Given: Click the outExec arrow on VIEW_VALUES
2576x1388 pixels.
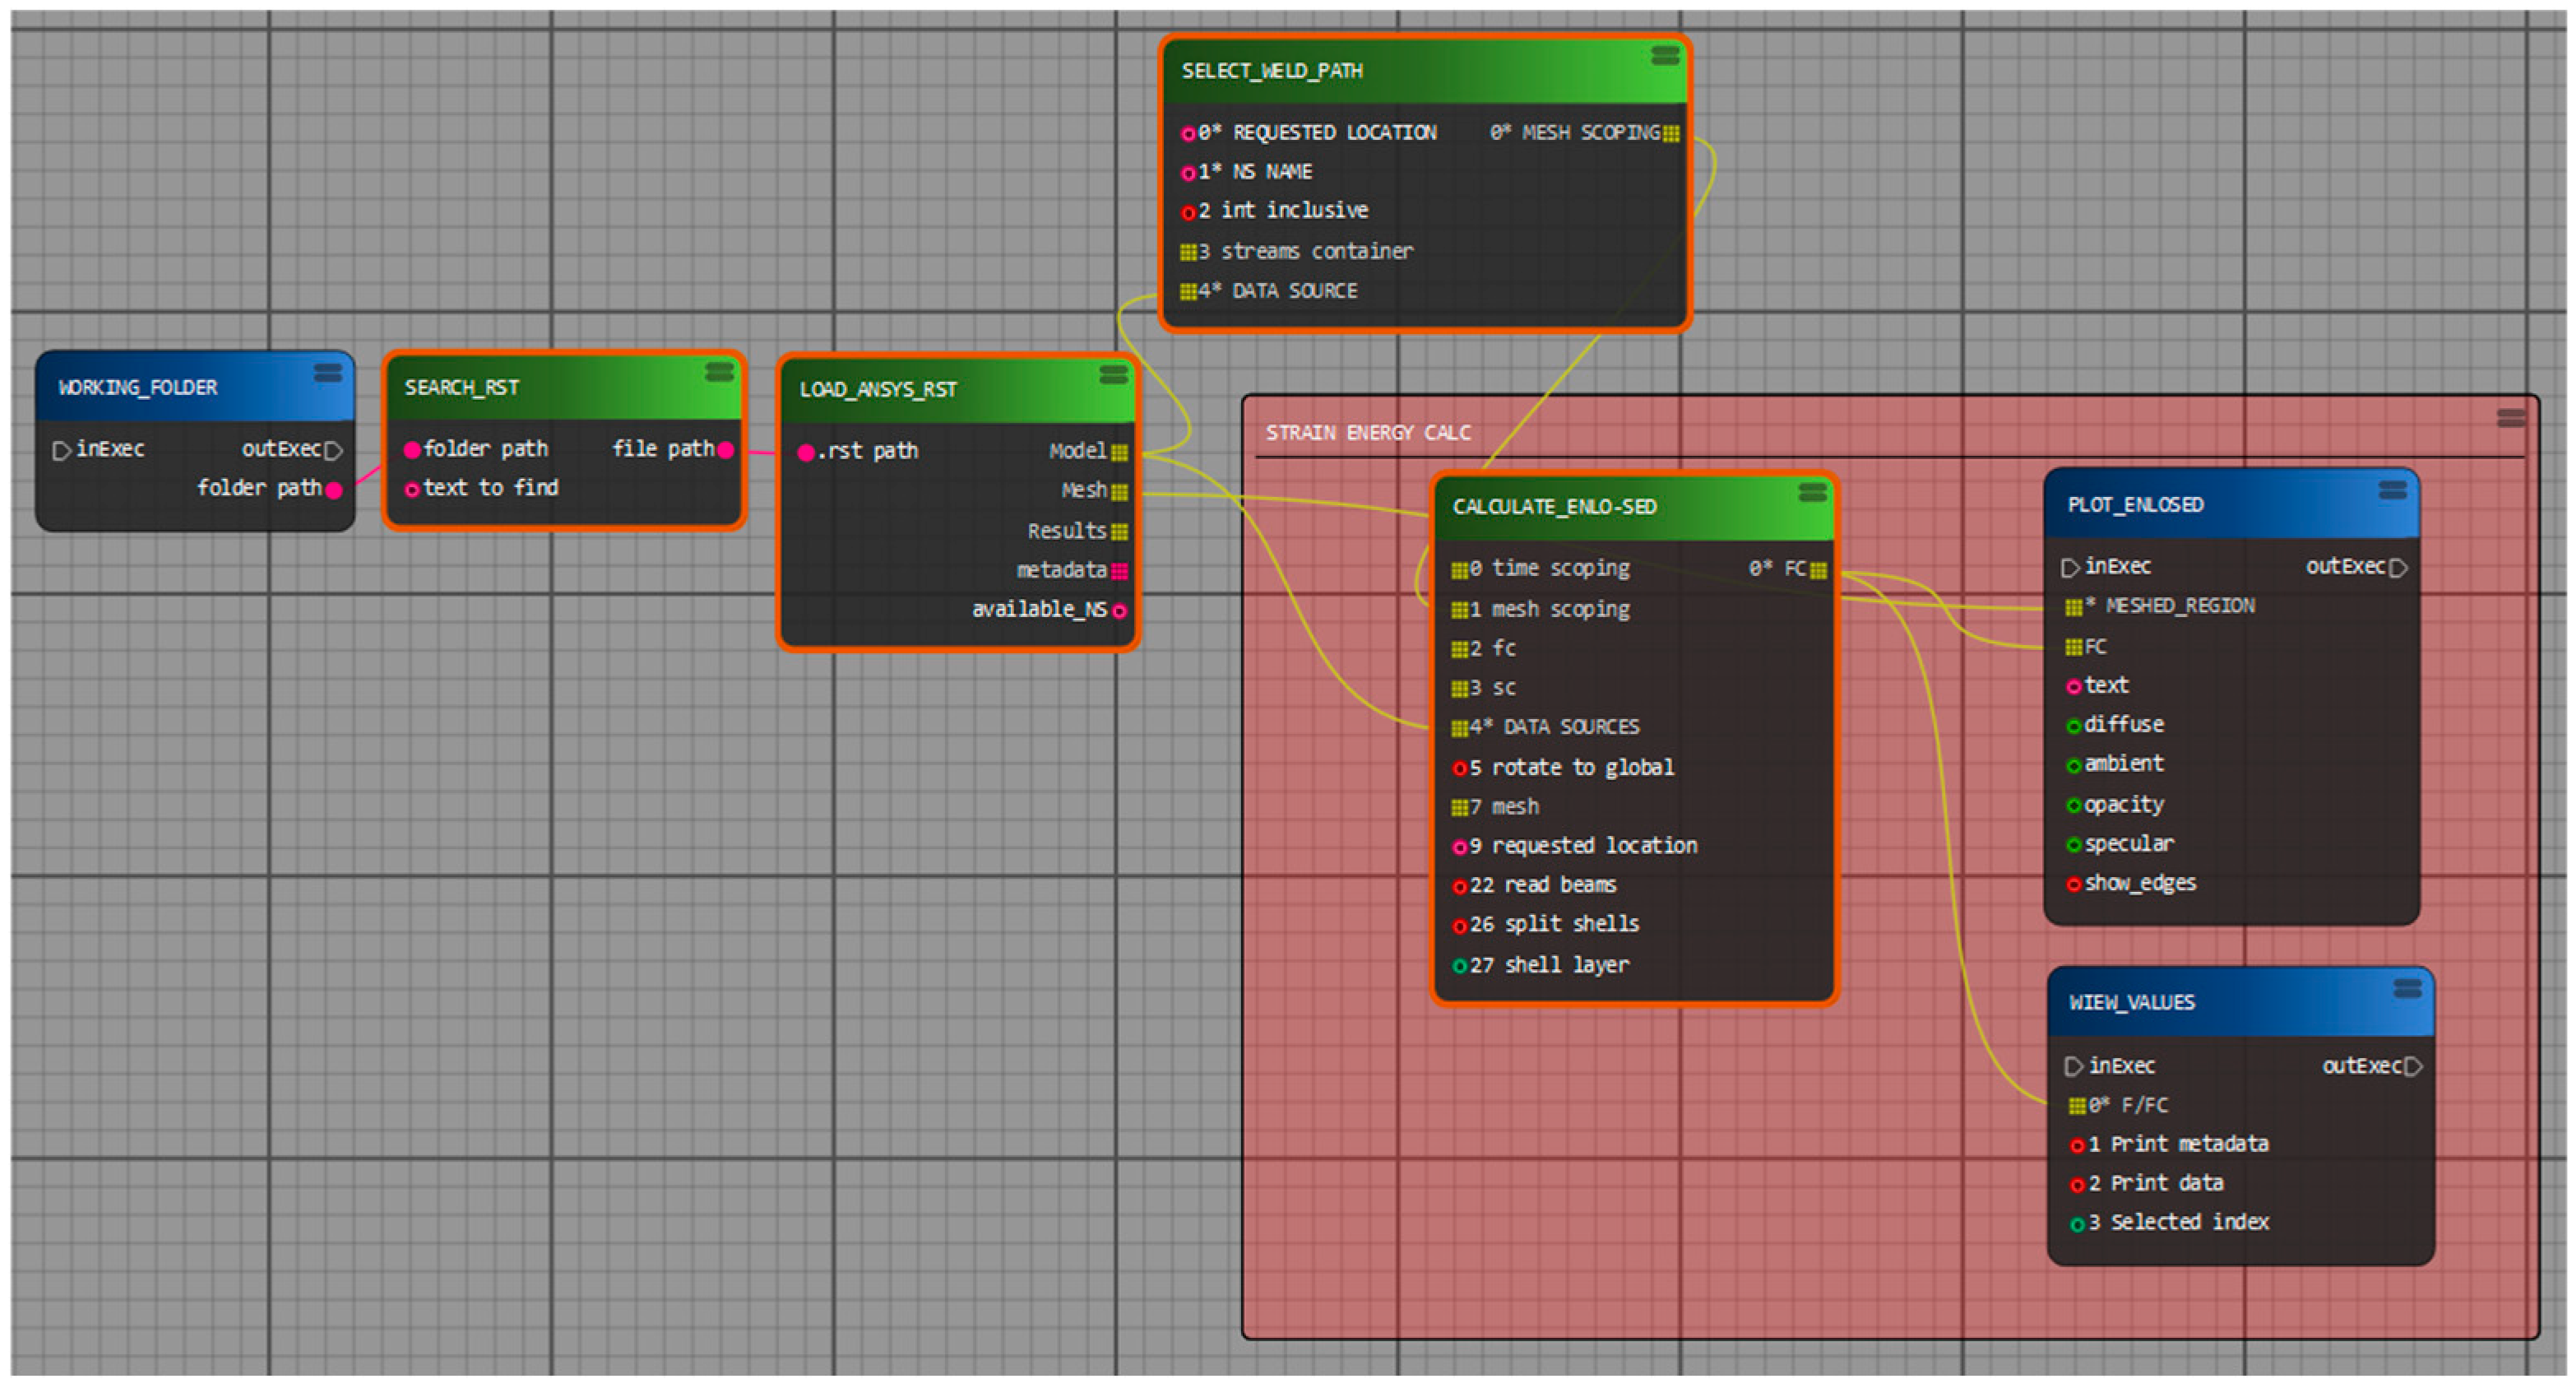Looking at the screenshot, I should click(2413, 1066).
